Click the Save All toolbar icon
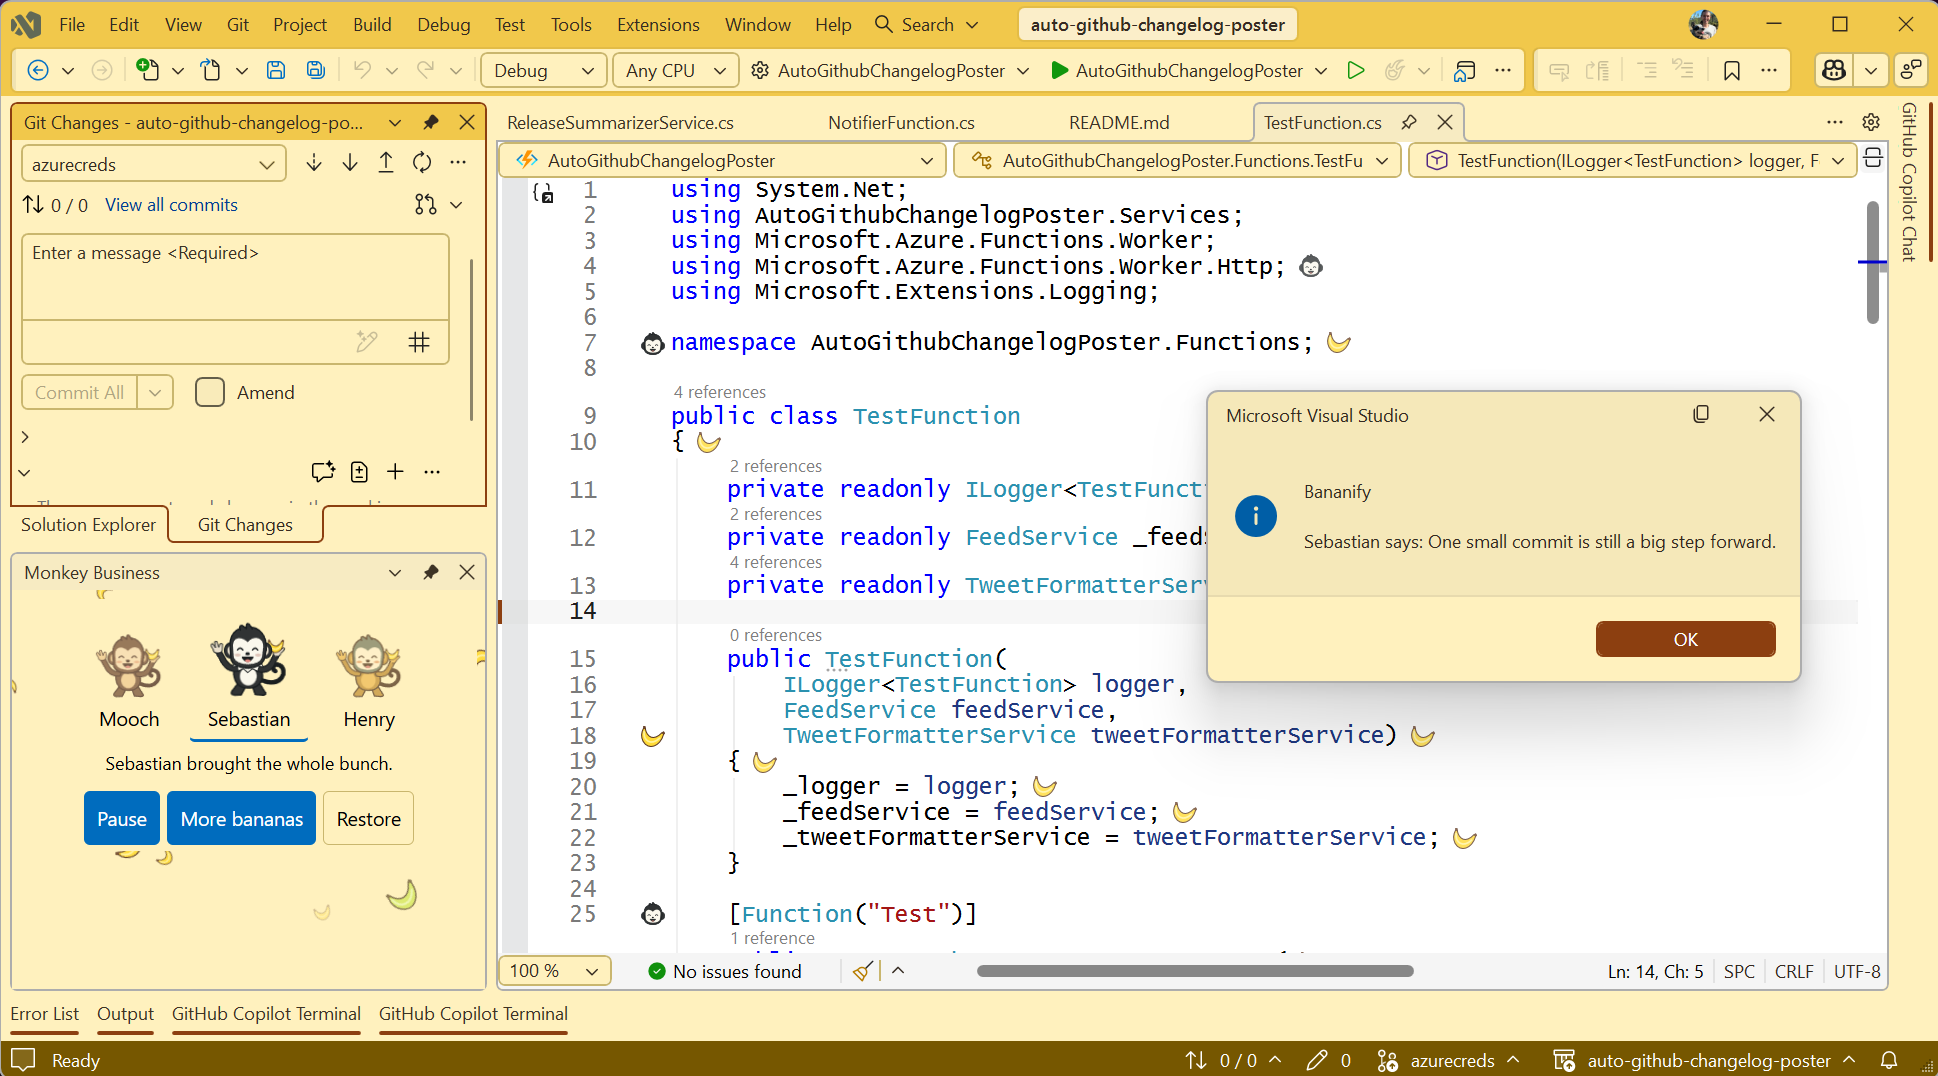This screenshot has width=1938, height=1076. 315,70
